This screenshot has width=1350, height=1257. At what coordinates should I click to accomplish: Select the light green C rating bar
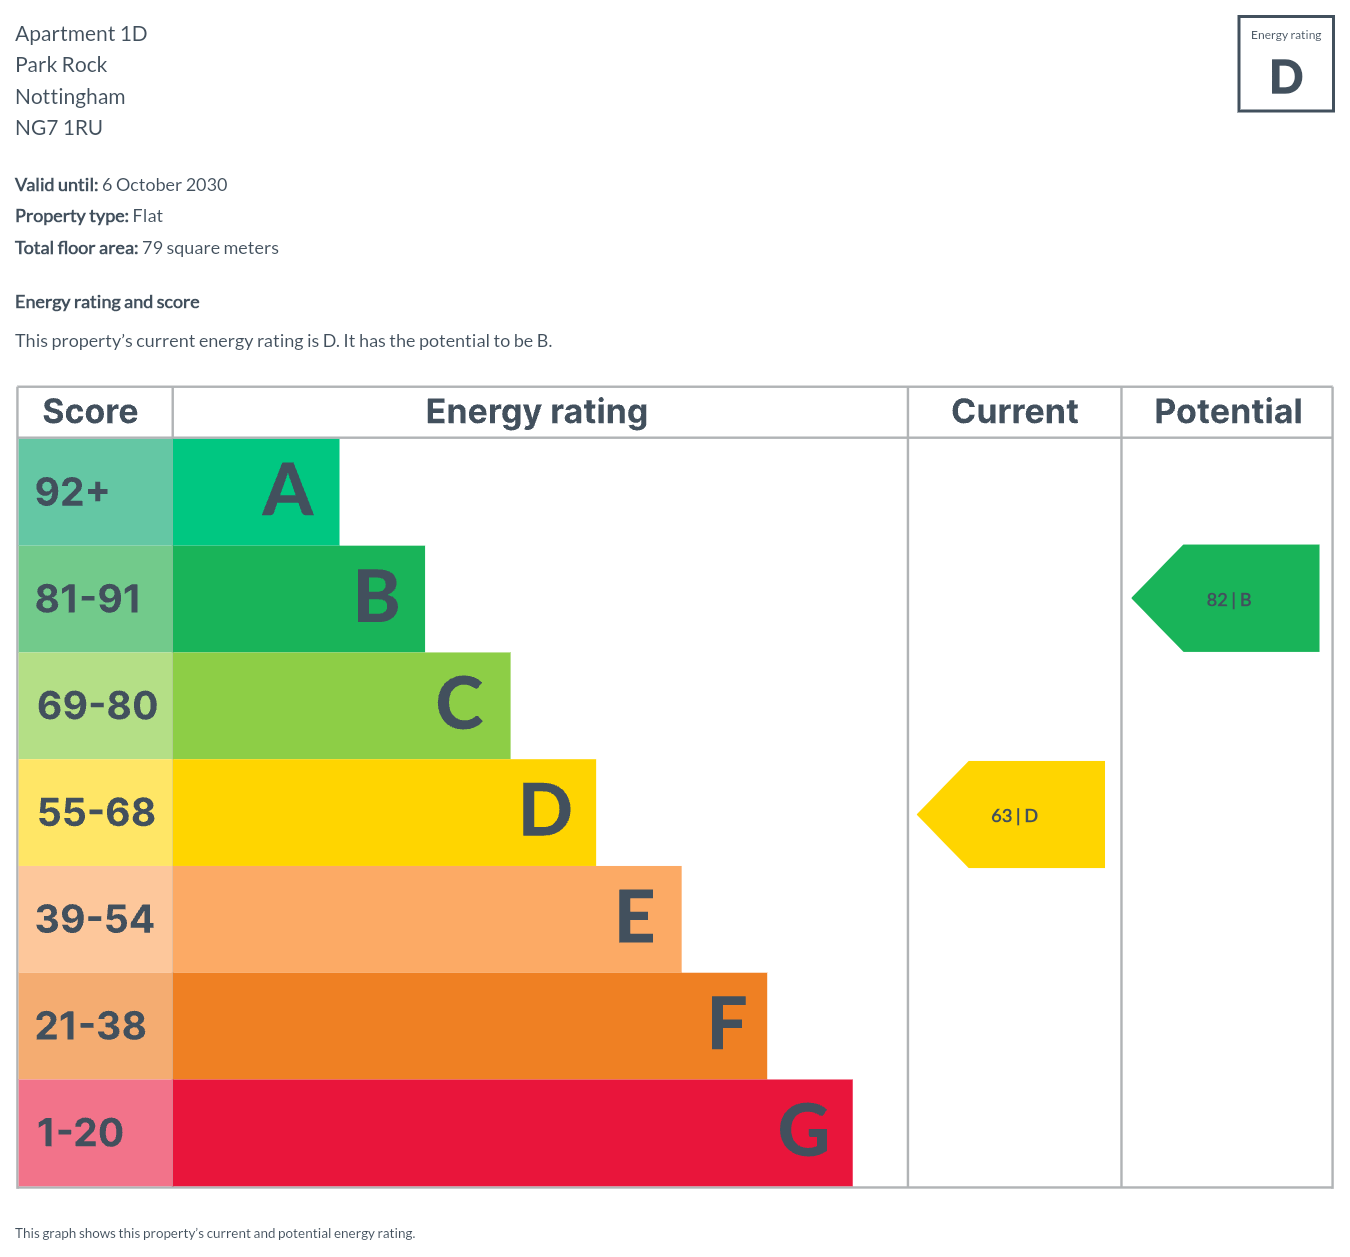(341, 706)
